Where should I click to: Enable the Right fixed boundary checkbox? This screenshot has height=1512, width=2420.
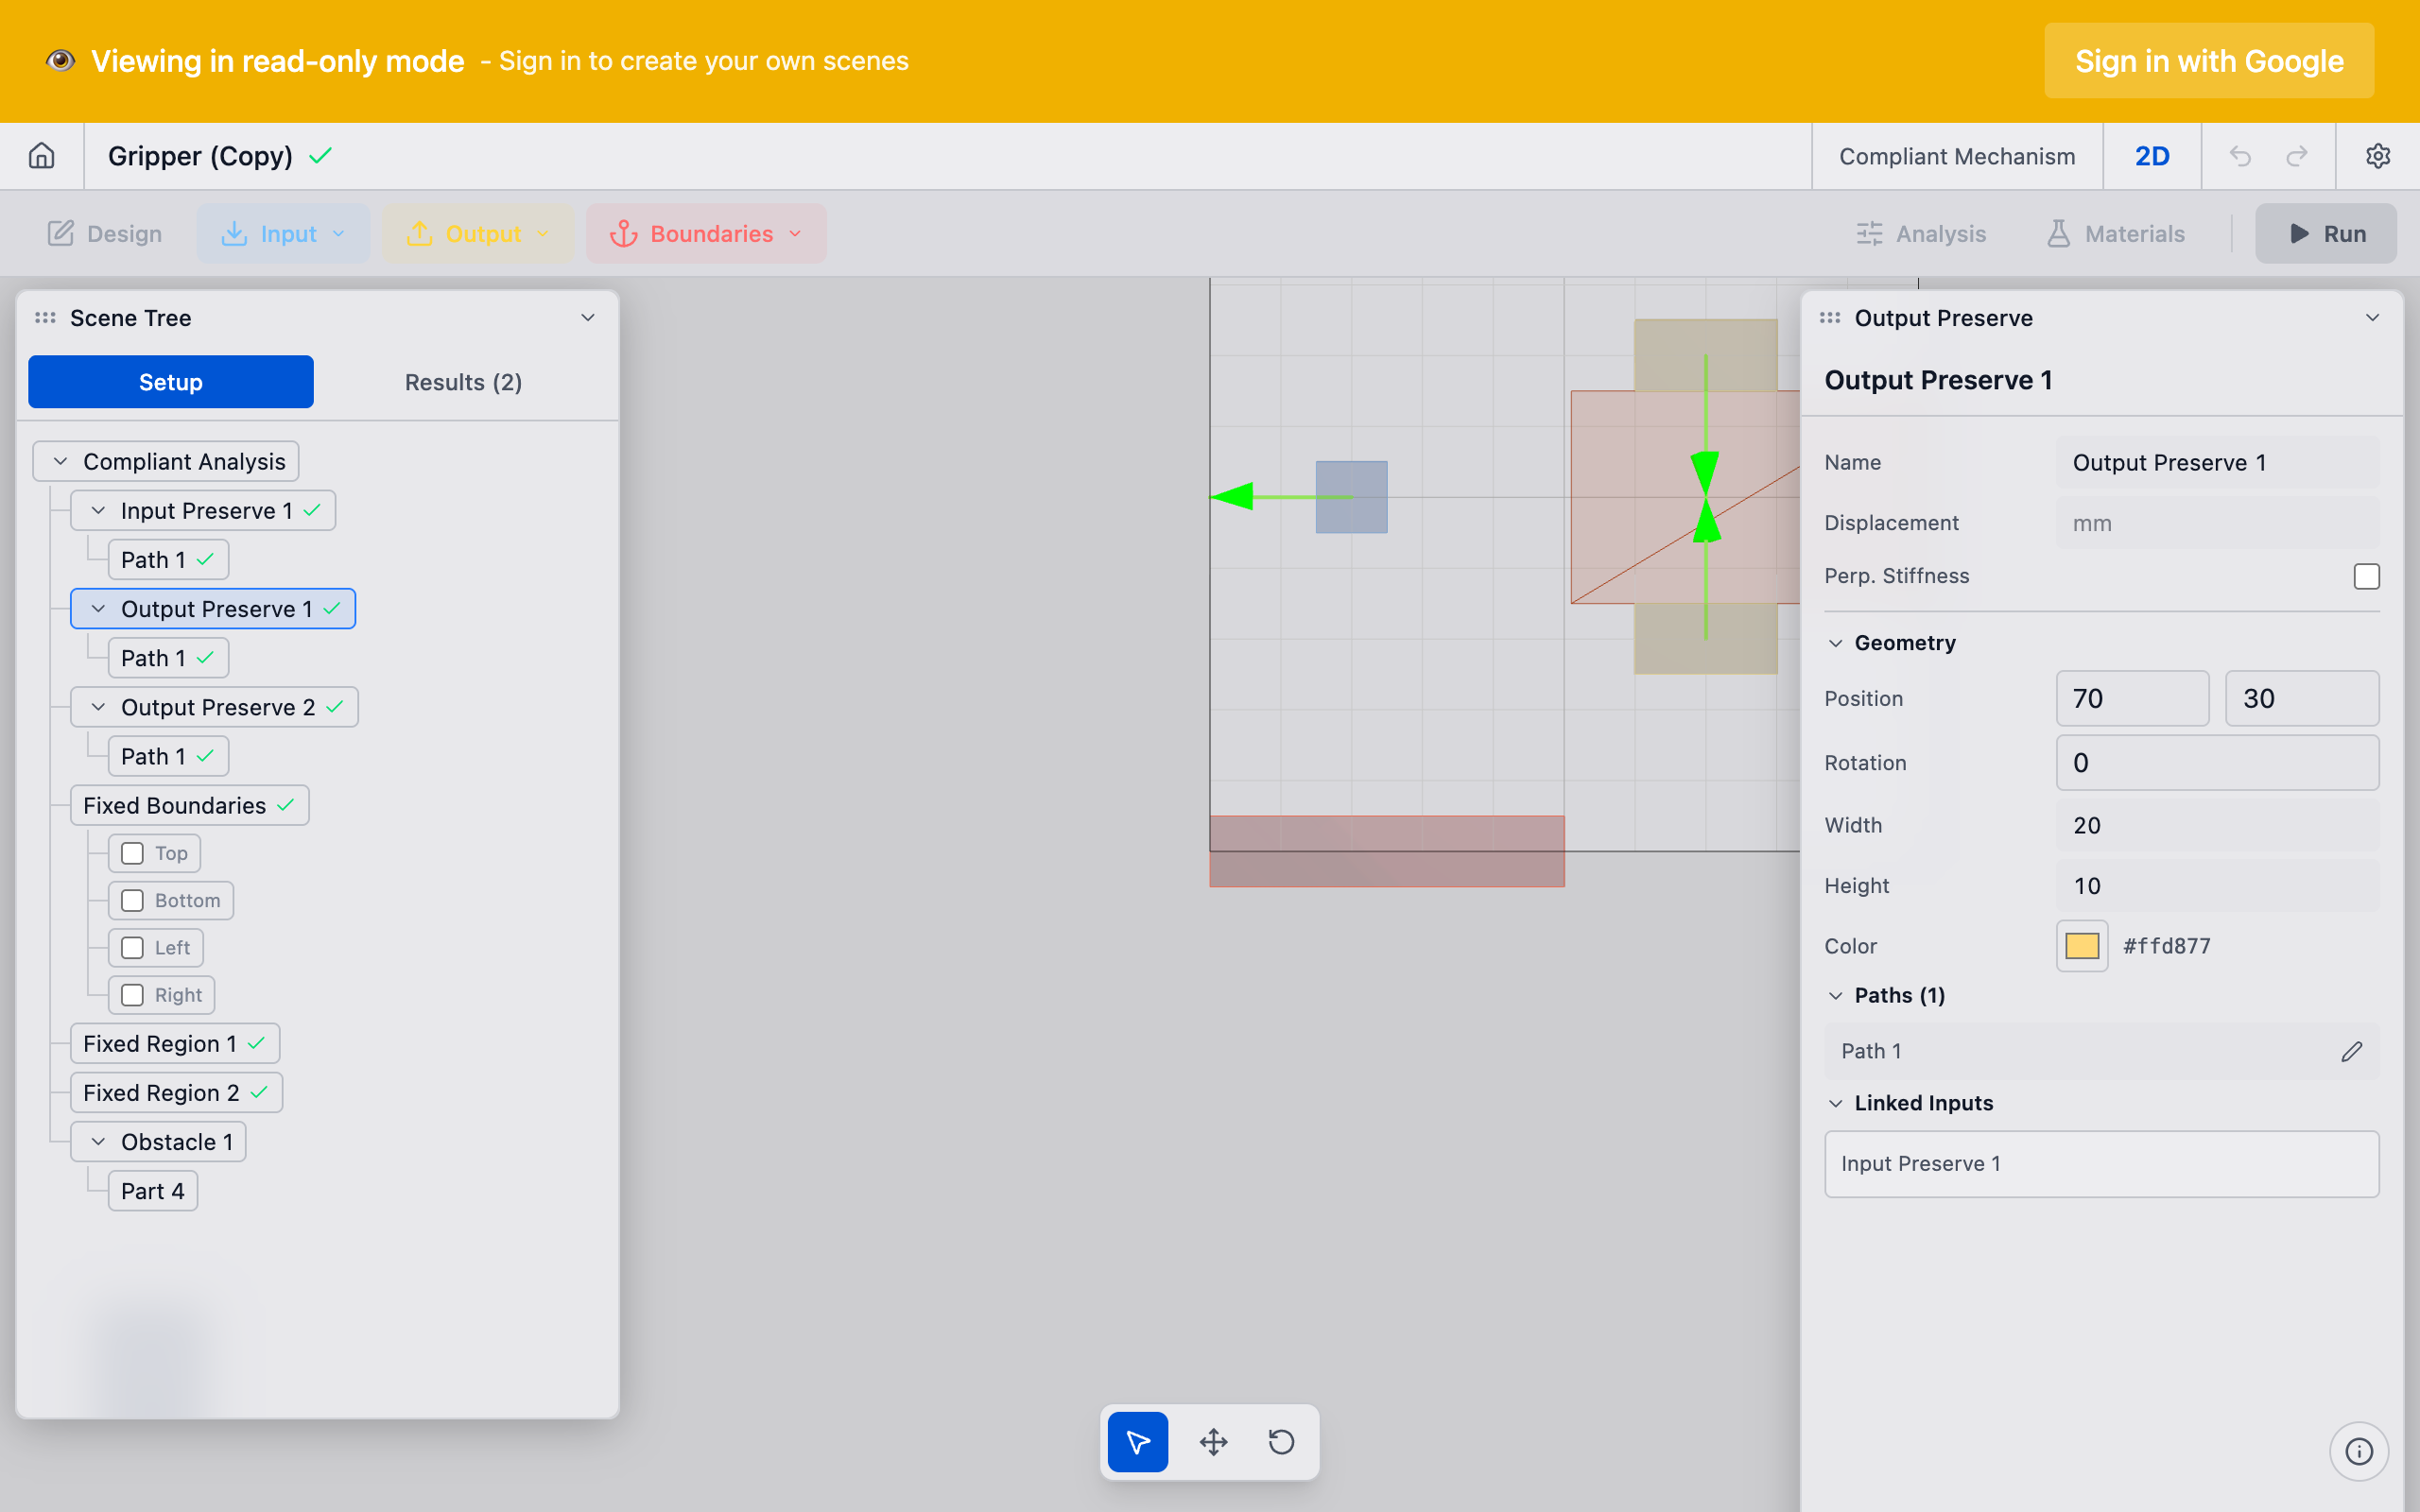[132, 995]
